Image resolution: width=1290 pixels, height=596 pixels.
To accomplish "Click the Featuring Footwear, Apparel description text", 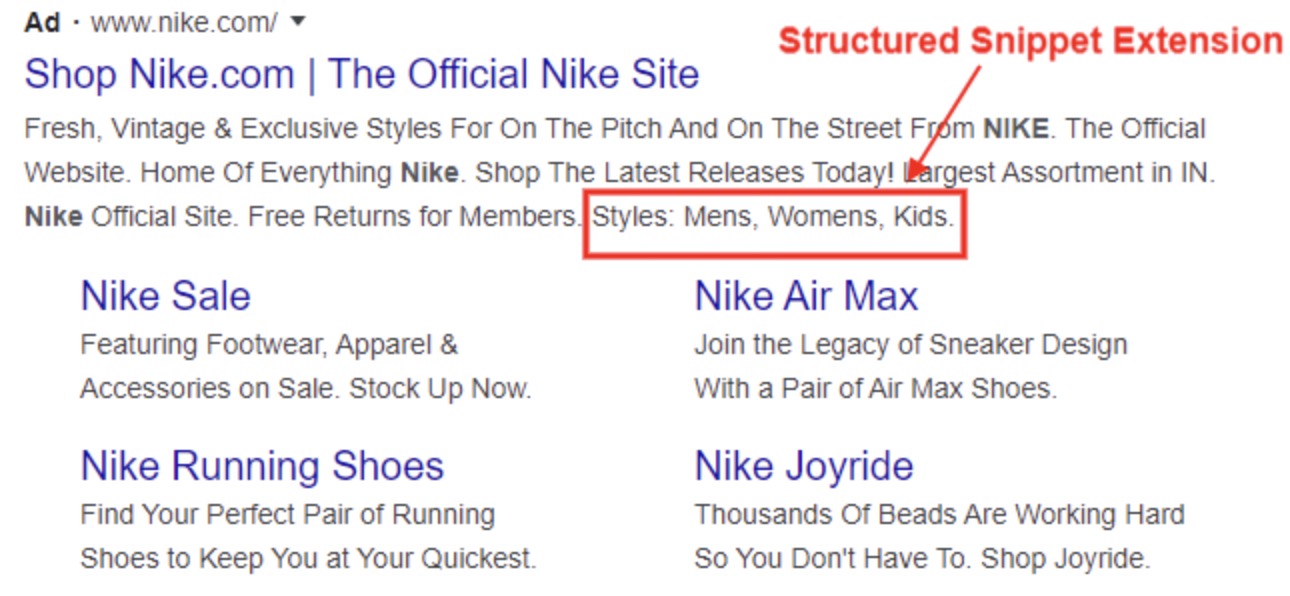I will coord(269,345).
